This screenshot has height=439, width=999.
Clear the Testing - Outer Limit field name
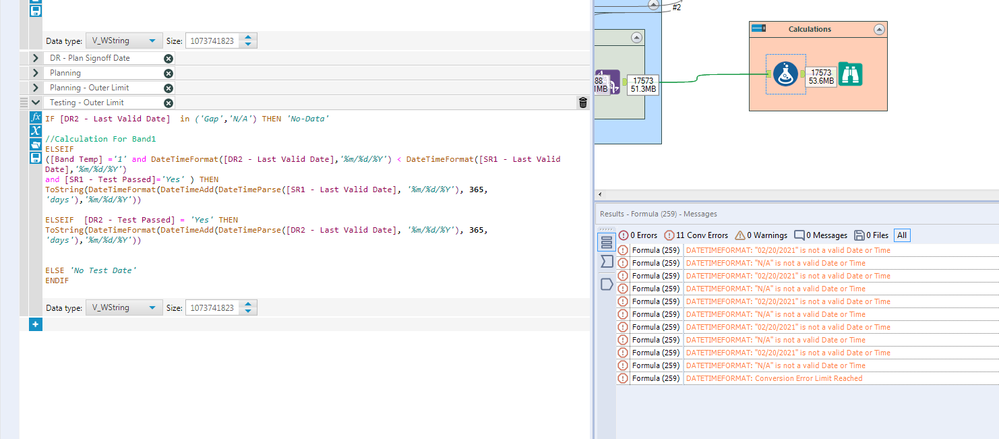coord(168,103)
